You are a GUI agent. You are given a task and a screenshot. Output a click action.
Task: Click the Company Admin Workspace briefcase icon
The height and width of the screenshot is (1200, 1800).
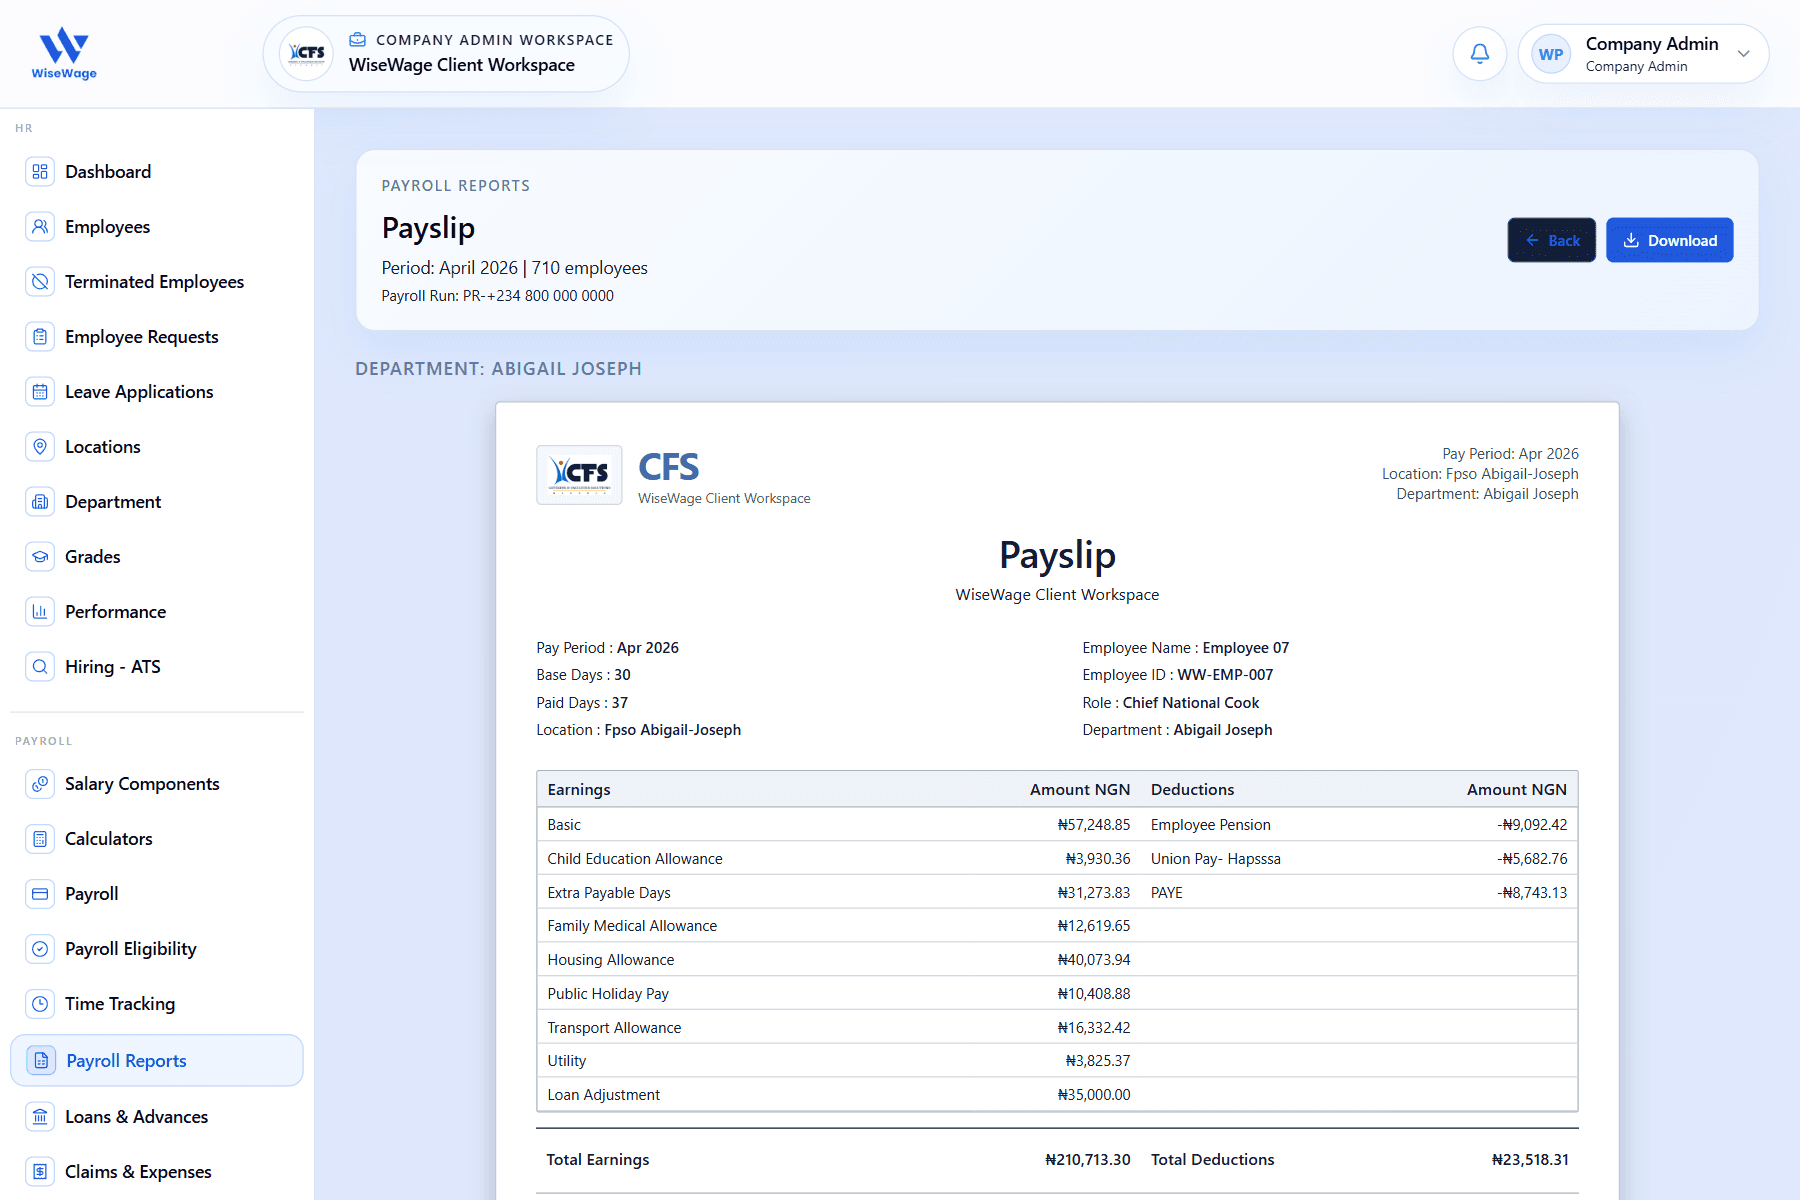[x=357, y=40]
